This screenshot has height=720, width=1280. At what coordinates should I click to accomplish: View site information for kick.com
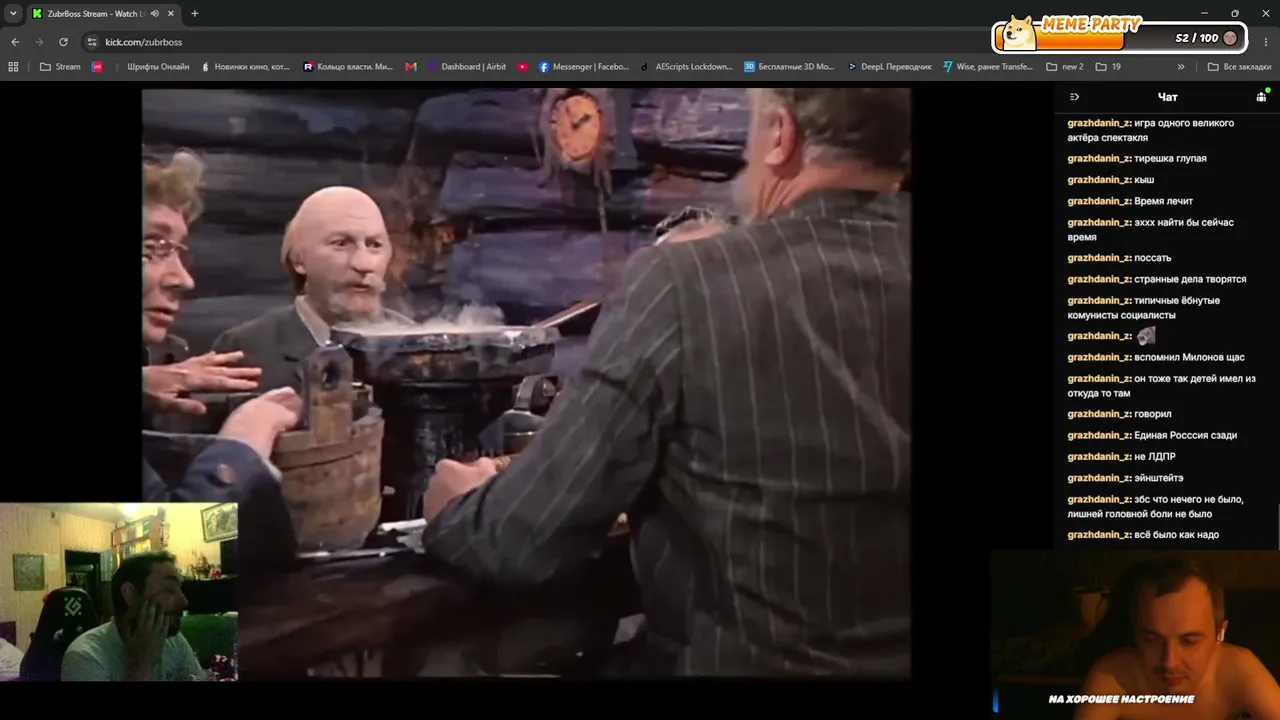click(92, 42)
